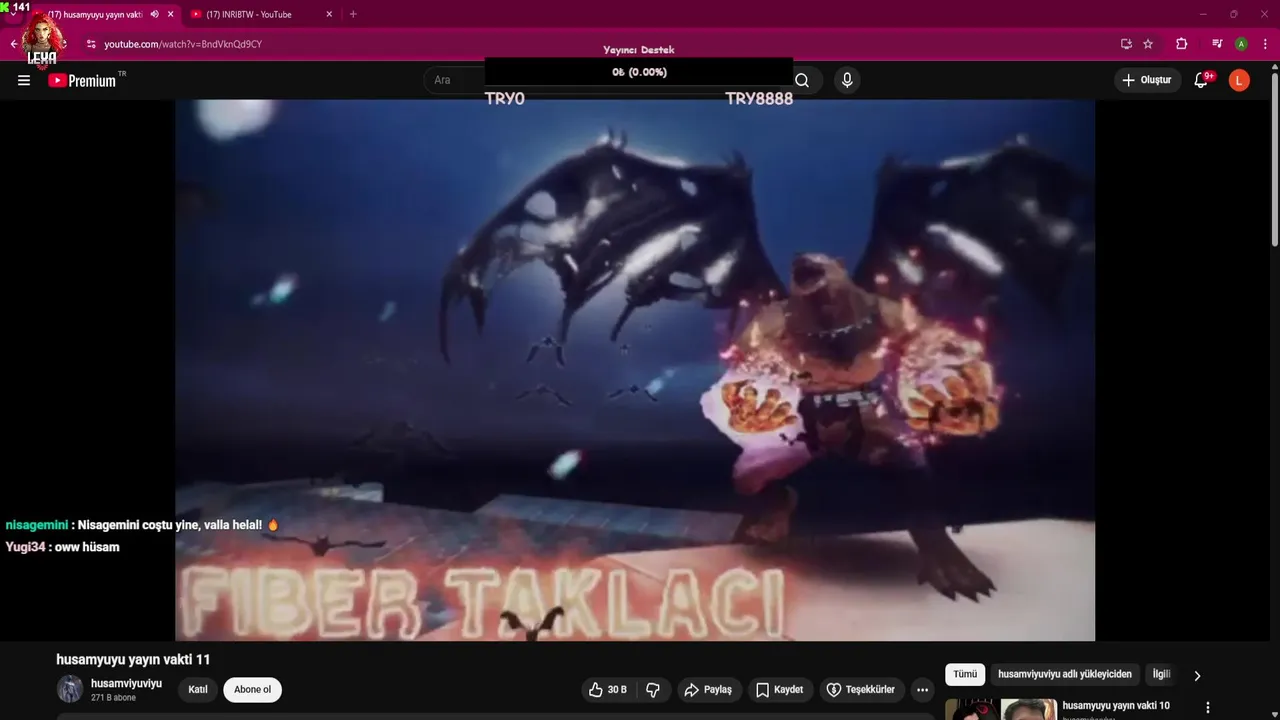
Task: Open husamviyuviyu channel avatar
Action: (69, 689)
